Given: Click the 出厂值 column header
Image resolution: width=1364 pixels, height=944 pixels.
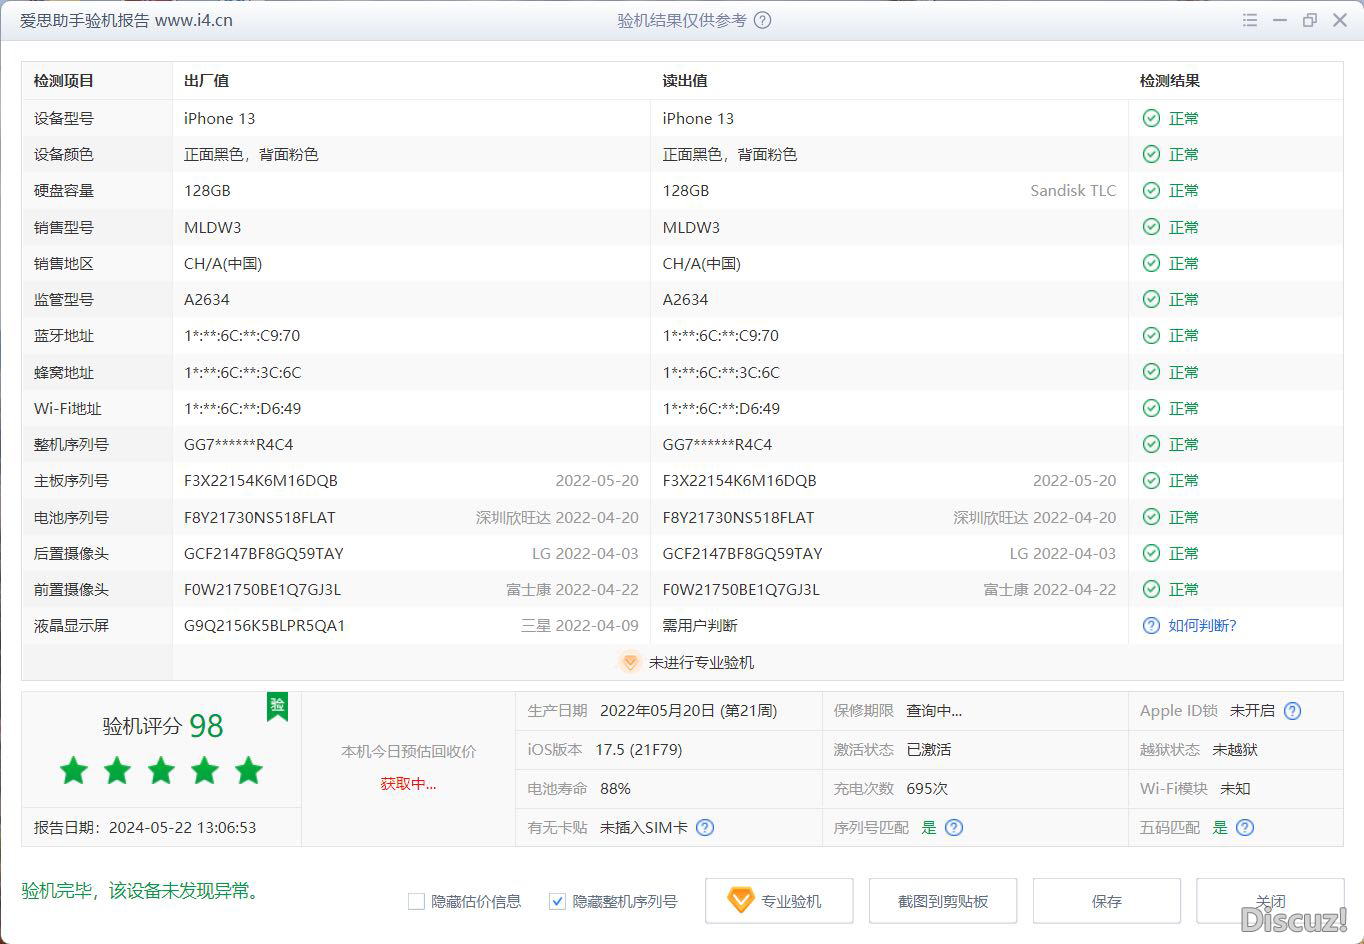Looking at the screenshot, I should pyautogui.click(x=207, y=81).
